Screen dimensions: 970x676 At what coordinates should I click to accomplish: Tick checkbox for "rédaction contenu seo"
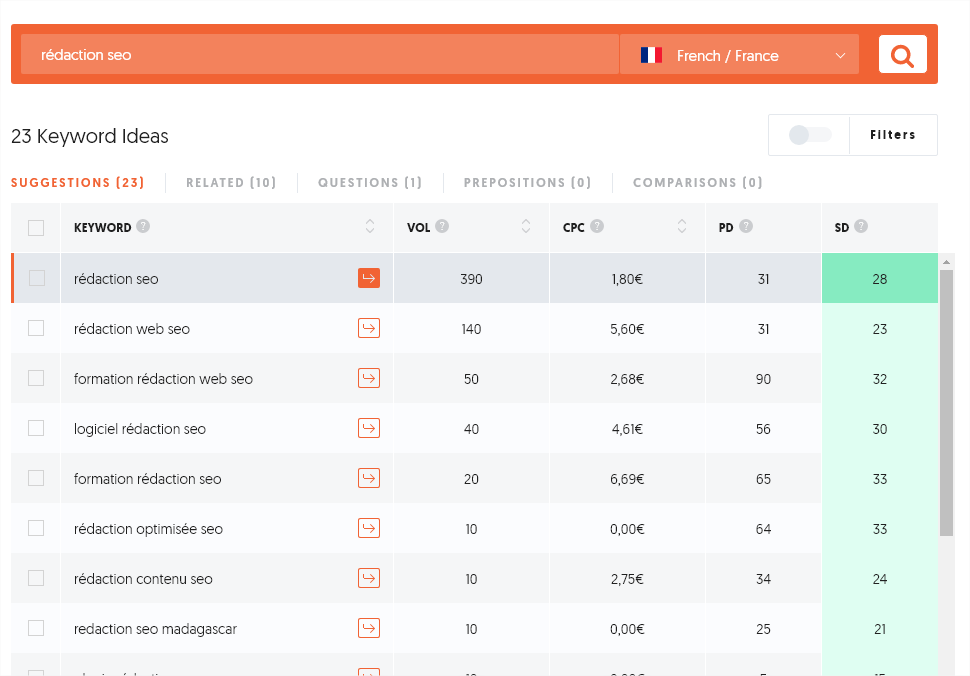click(x=36, y=578)
